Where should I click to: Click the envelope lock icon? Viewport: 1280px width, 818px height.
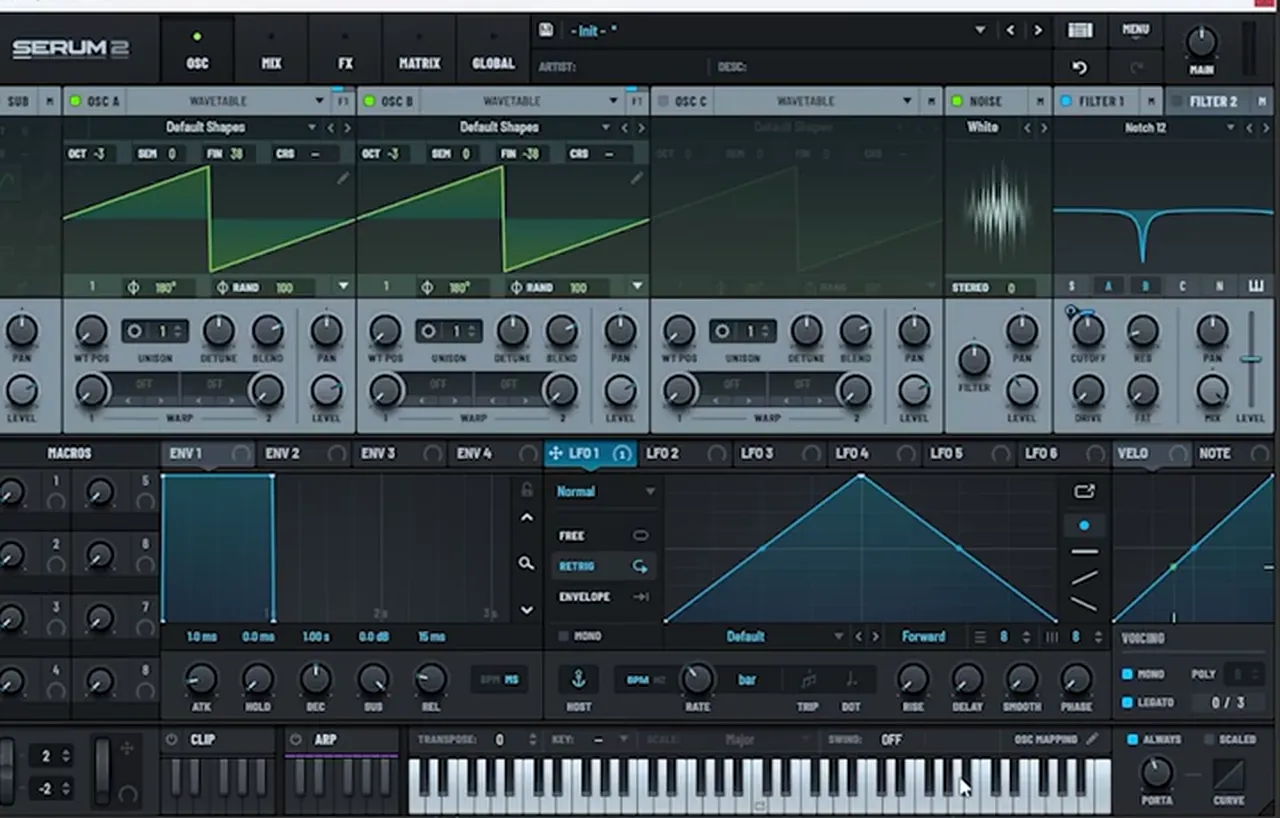pos(526,489)
